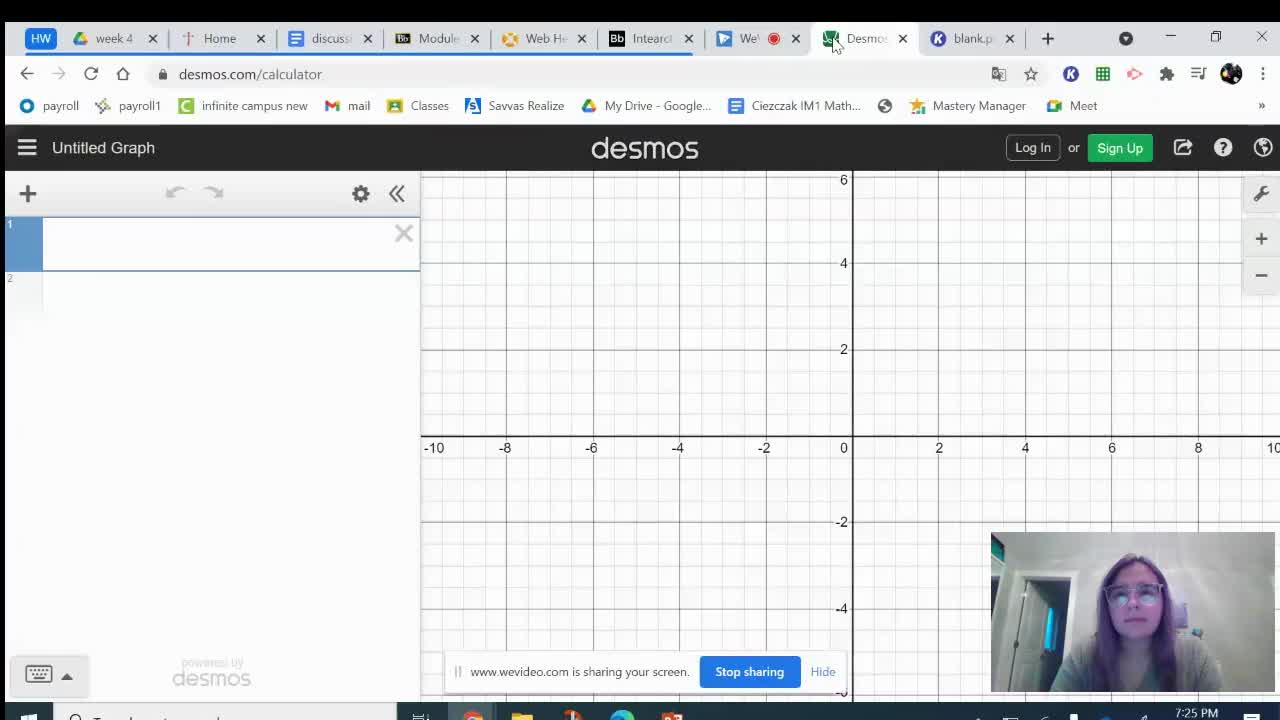Switch to the HW pinned tab
The height and width of the screenshot is (720, 1280).
(x=41, y=38)
